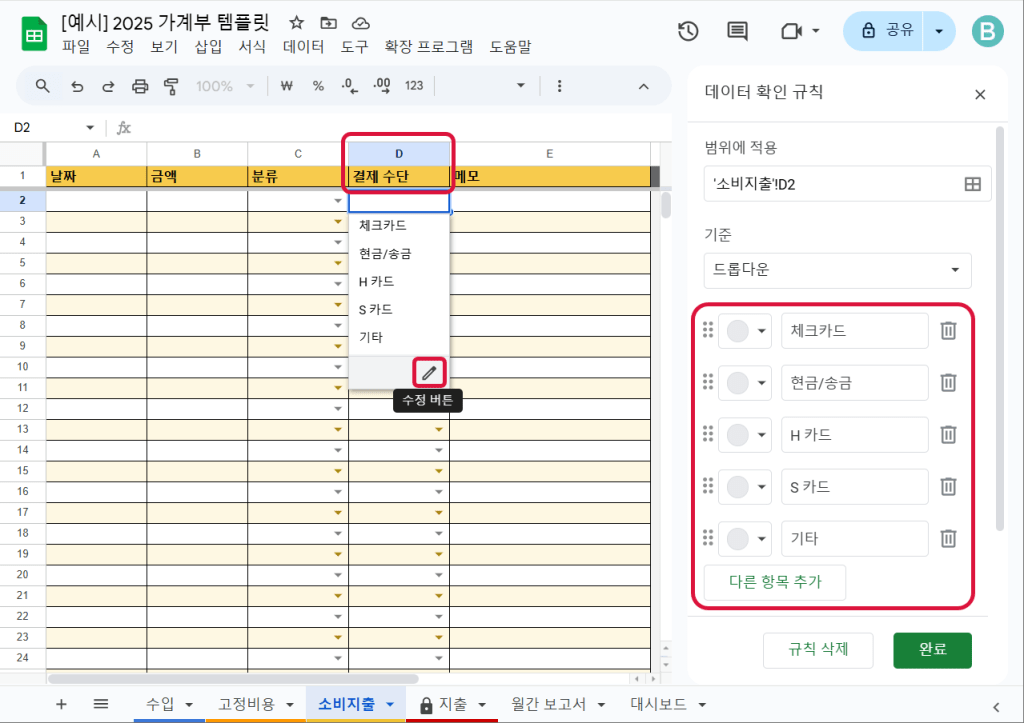Select 현금/송금 option in the dropdown list
1024x723 pixels.
[385, 254]
